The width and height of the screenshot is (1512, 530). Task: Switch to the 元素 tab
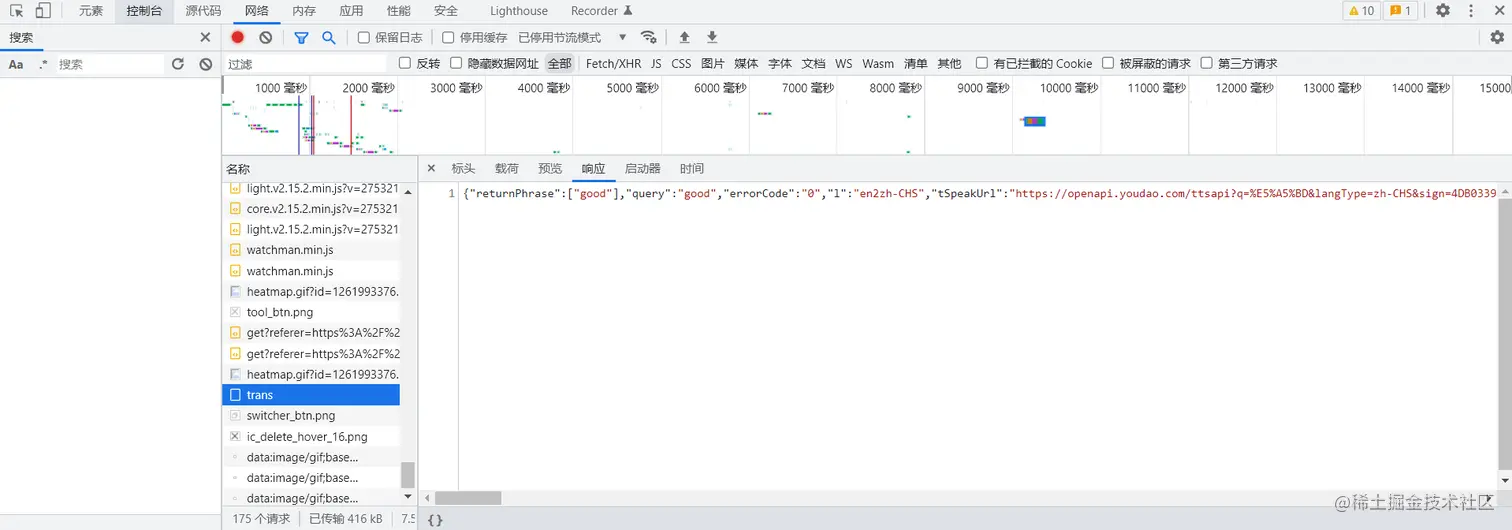point(91,11)
